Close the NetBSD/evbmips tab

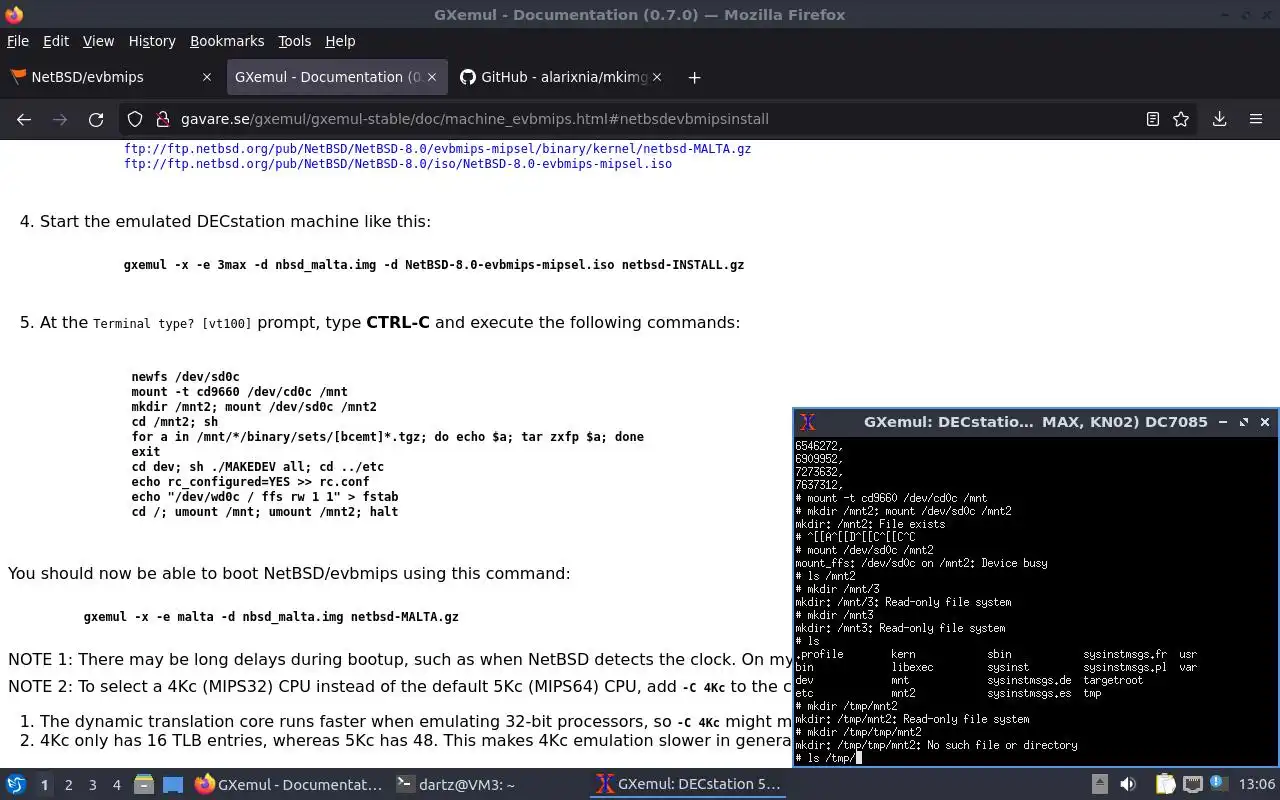pyautogui.click(x=207, y=77)
